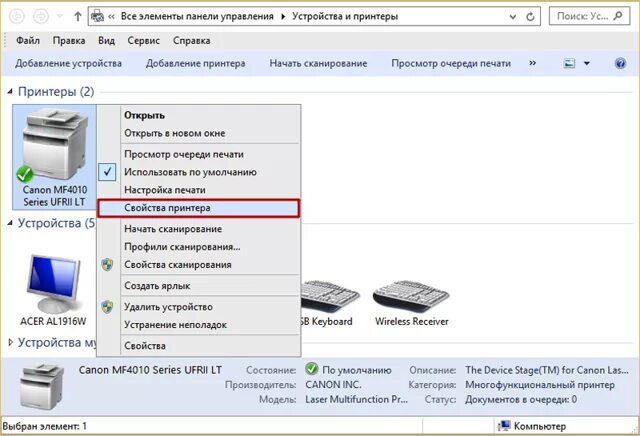The height and width of the screenshot is (436, 640).
Task: Collapse the Устройства group
Action: click(x=10, y=223)
